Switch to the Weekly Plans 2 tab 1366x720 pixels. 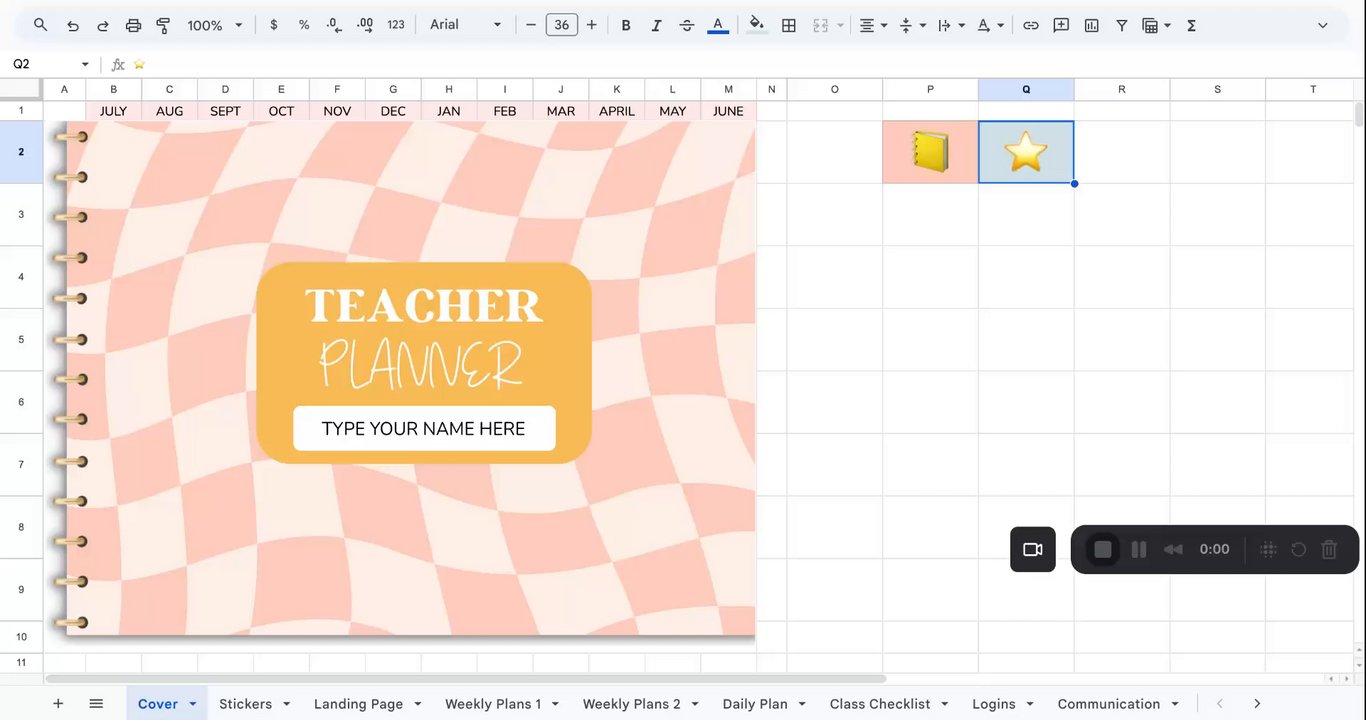click(632, 704)
